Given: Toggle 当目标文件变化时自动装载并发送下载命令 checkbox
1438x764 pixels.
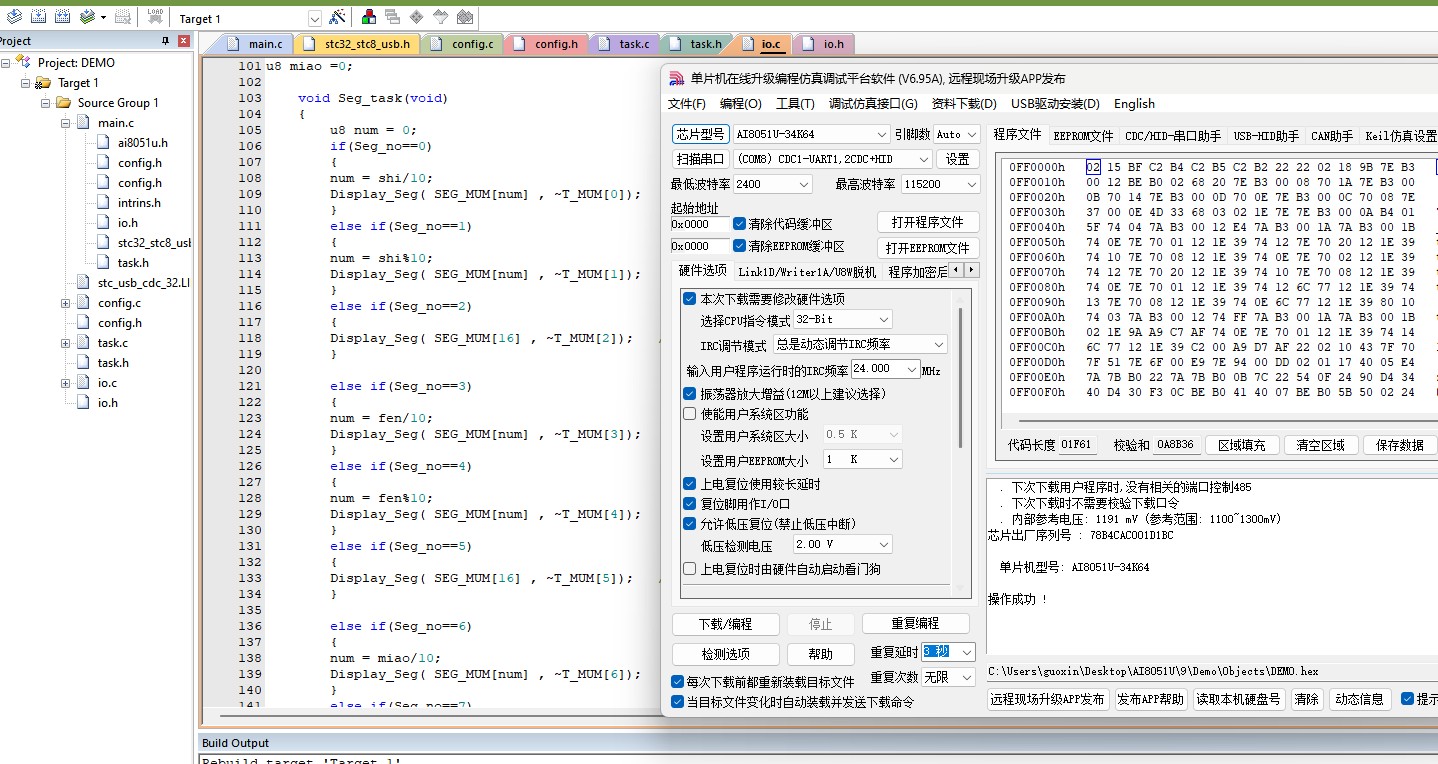Looking at the screenshot, I should [678, 702].
